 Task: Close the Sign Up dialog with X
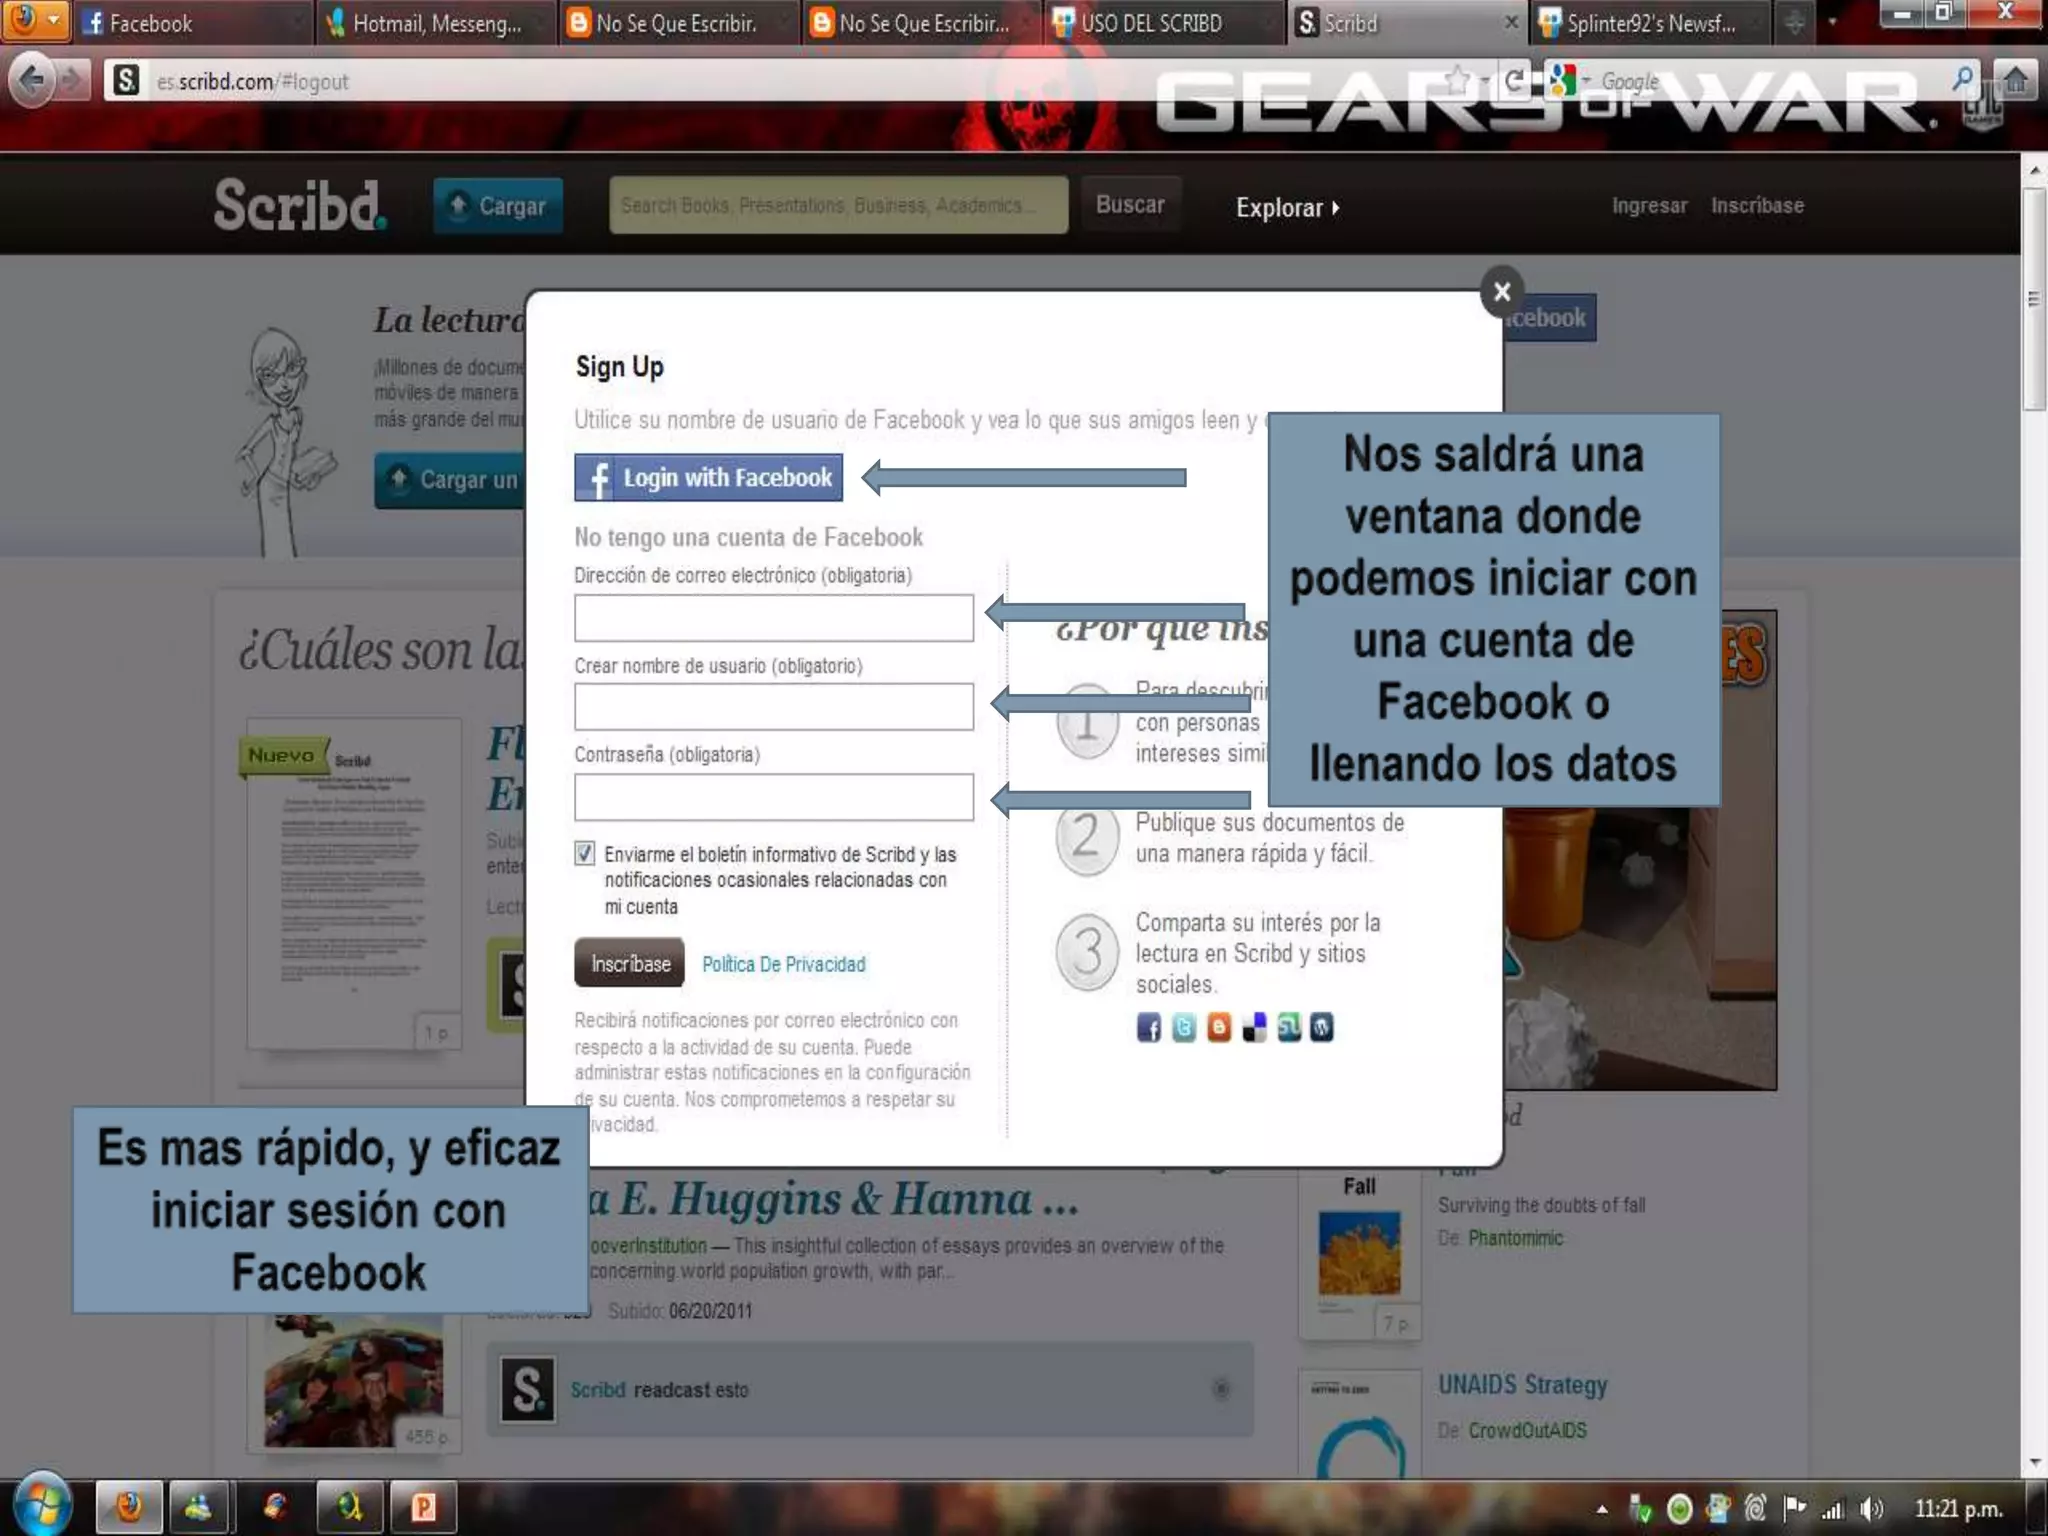[x=1501, y=292]
